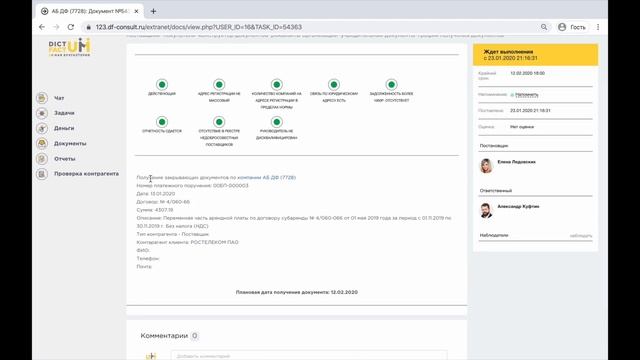Click 'Плановая дата получения документа: 12.02.2020'

(x=297, y=292)
